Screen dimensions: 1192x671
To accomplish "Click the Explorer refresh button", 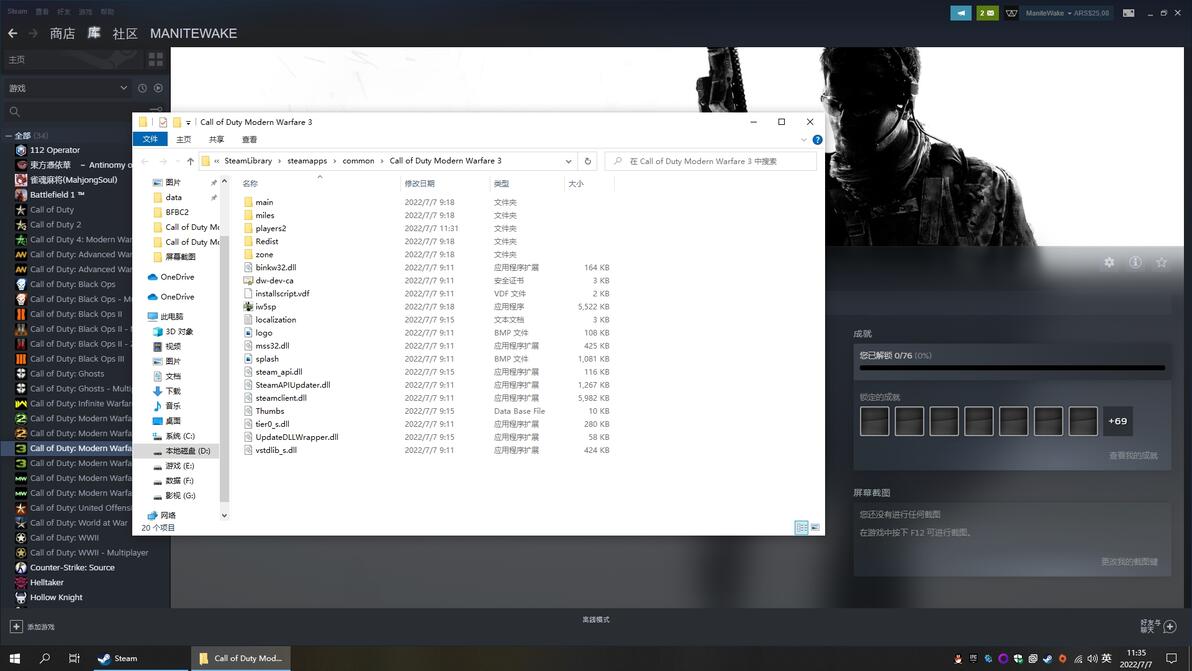I will 588,161.
